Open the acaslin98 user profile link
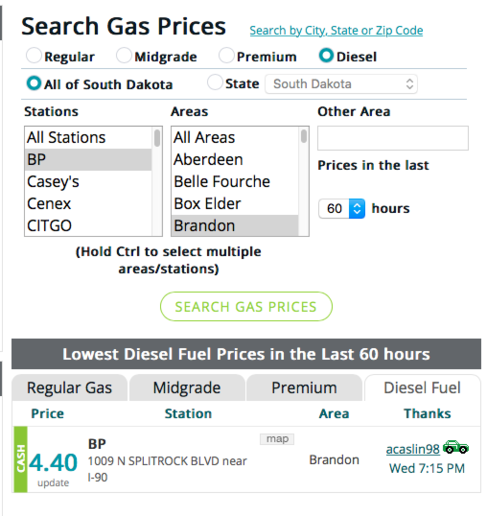 click(x=413, y=449)
